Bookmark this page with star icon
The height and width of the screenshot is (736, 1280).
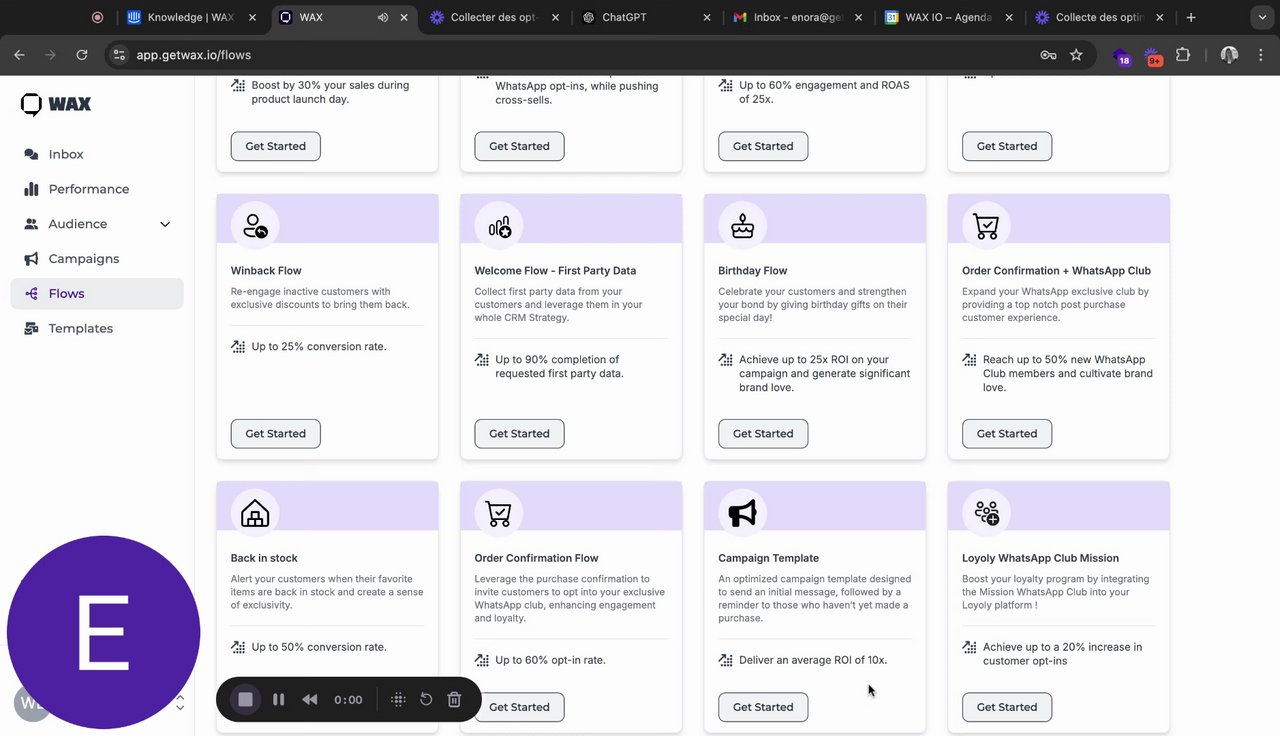[x=1076, y=55]
